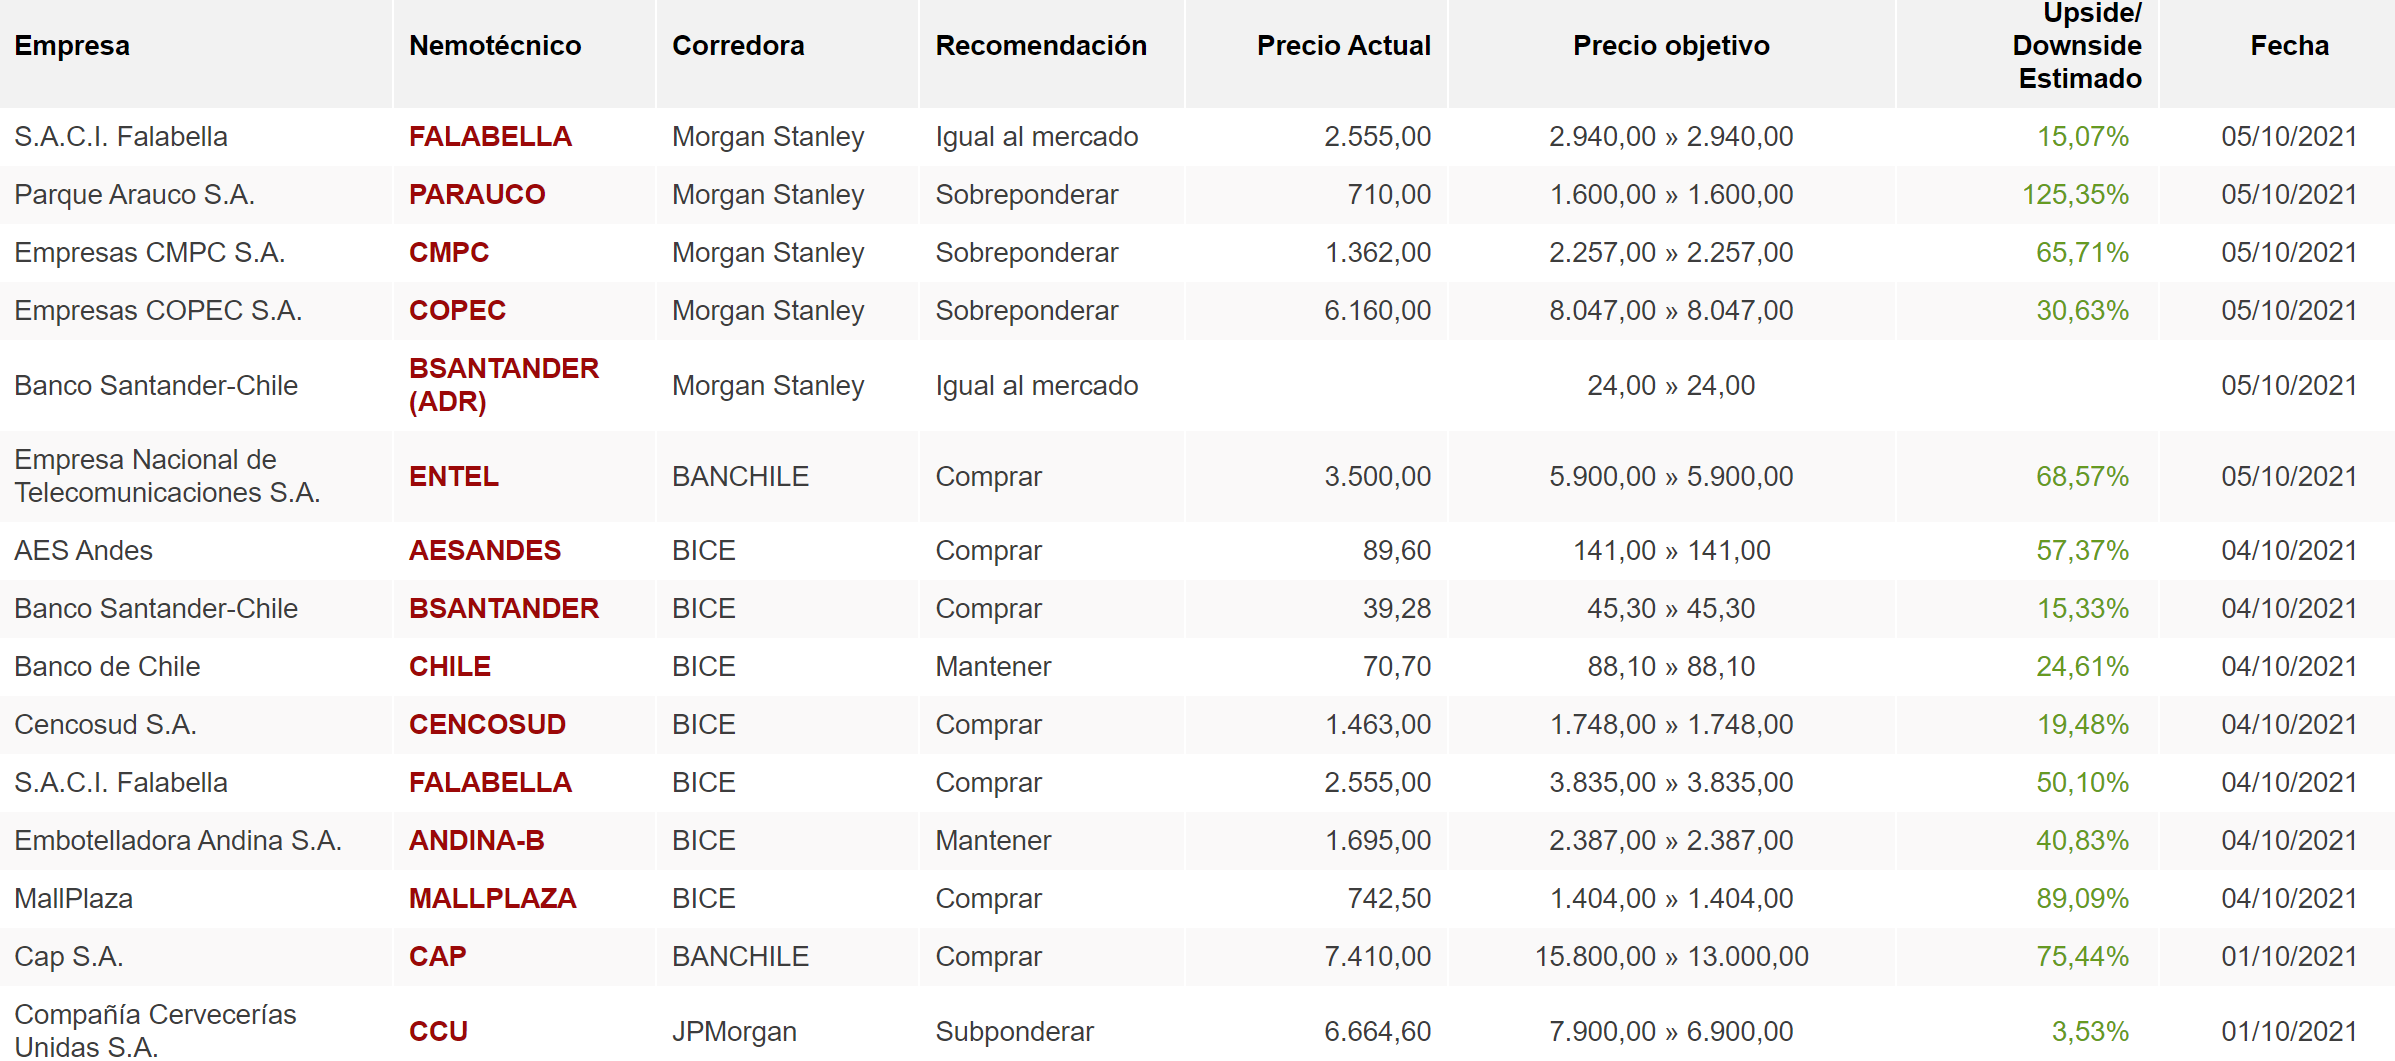Click the Empresa column header
This screenshot has height=1061, width=2395.
pos(72,46)
